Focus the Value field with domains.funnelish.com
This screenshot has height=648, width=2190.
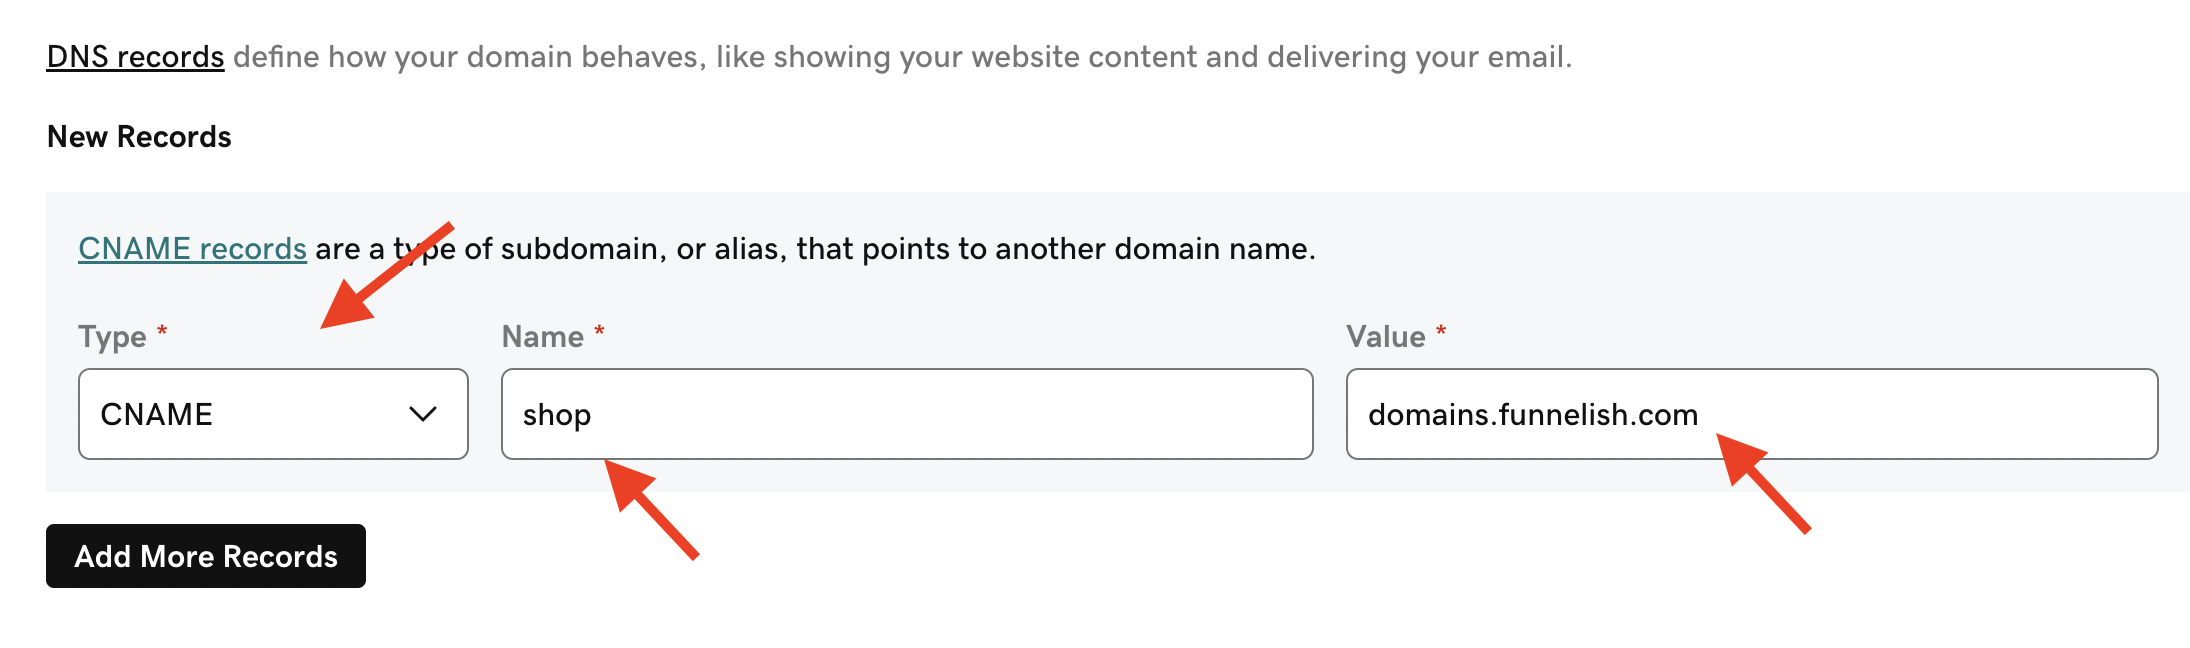tap(1751, 414)
